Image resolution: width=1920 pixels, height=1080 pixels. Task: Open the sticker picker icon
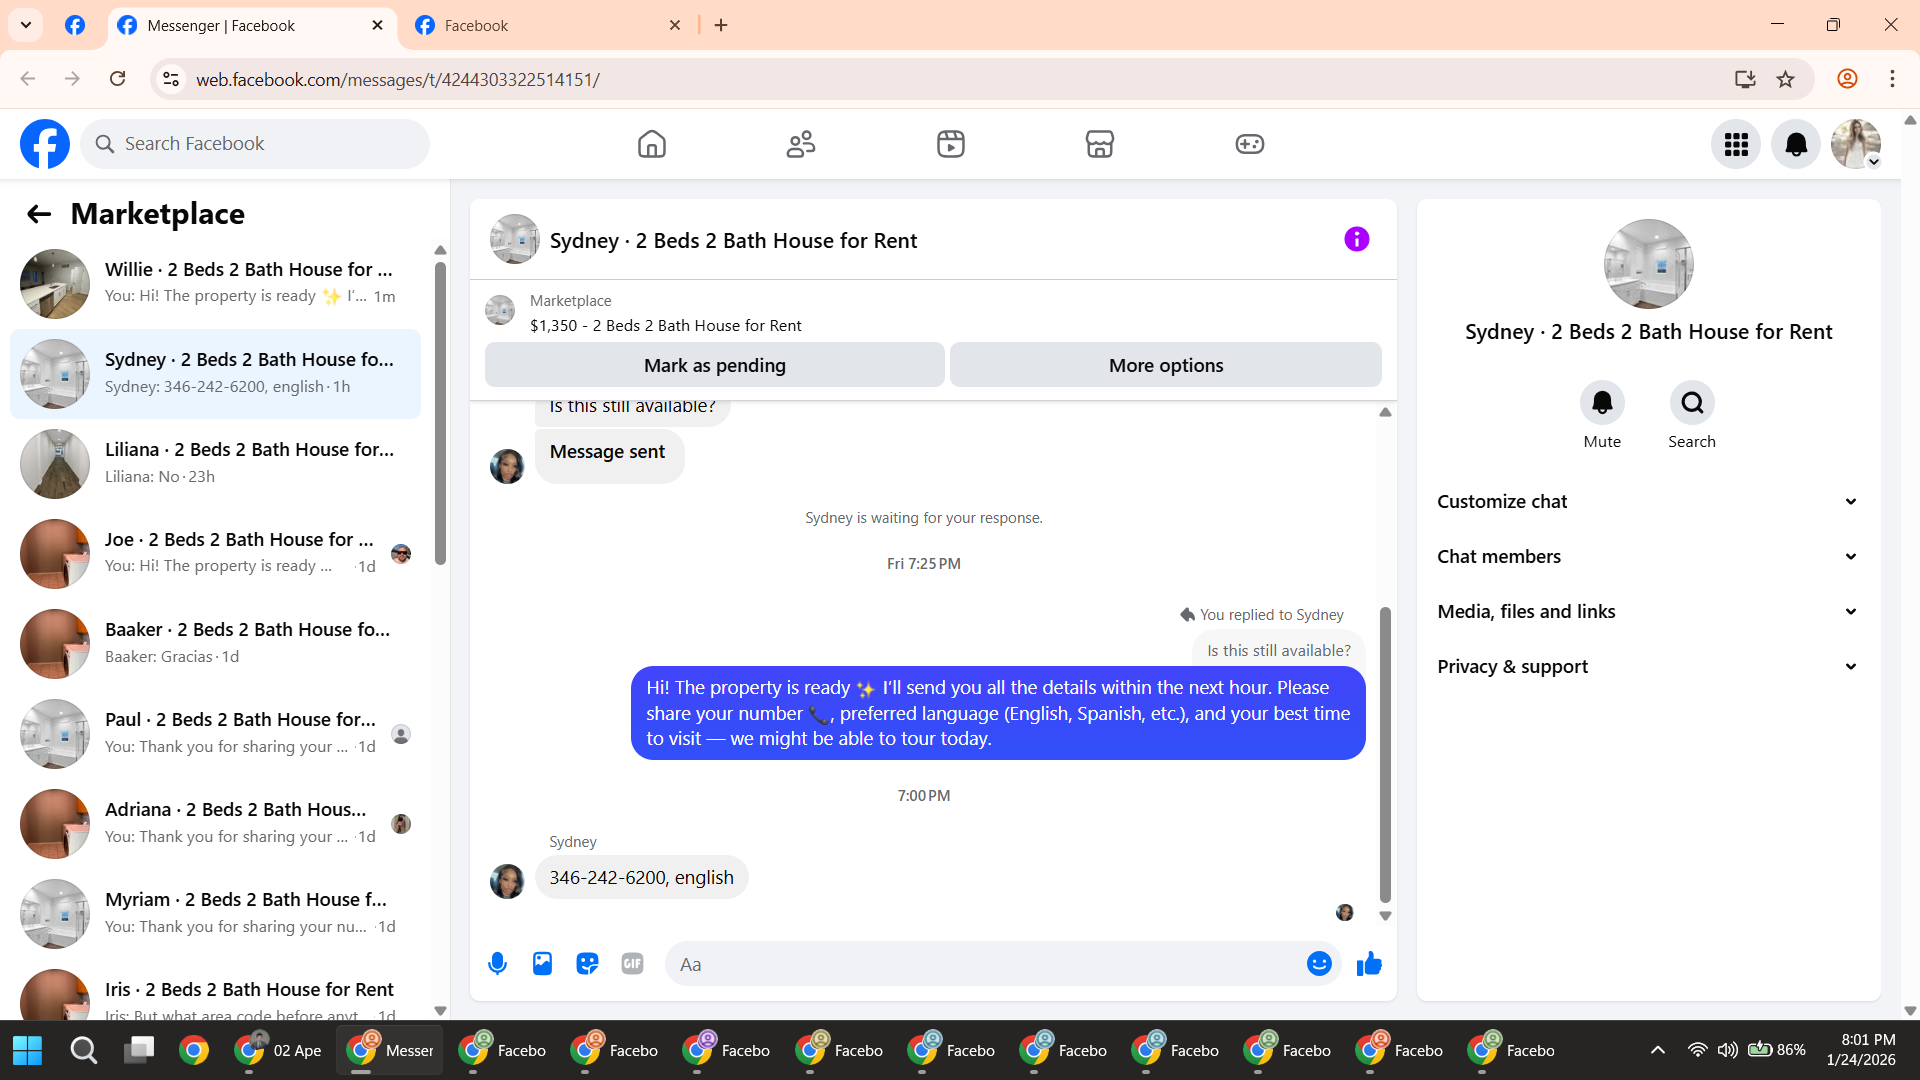587,964
